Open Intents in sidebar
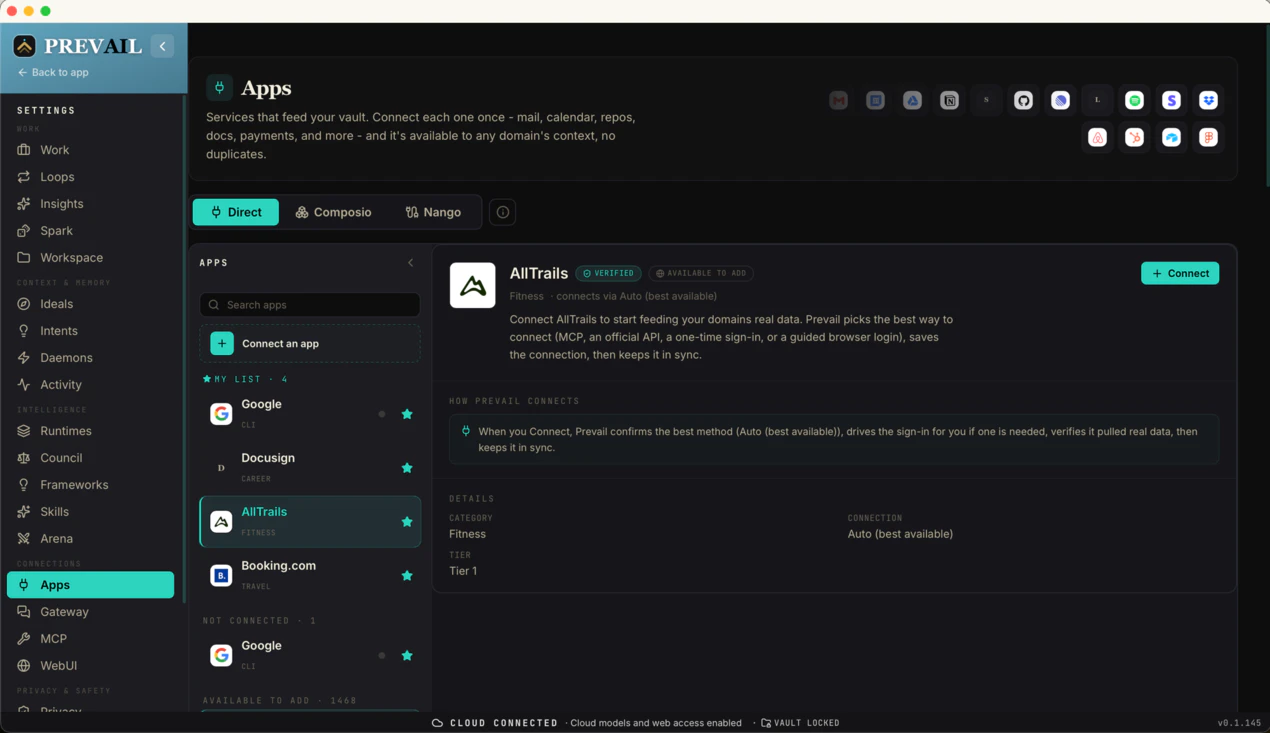The height and width of the screenshot is (733, 1270). point(90,331)
